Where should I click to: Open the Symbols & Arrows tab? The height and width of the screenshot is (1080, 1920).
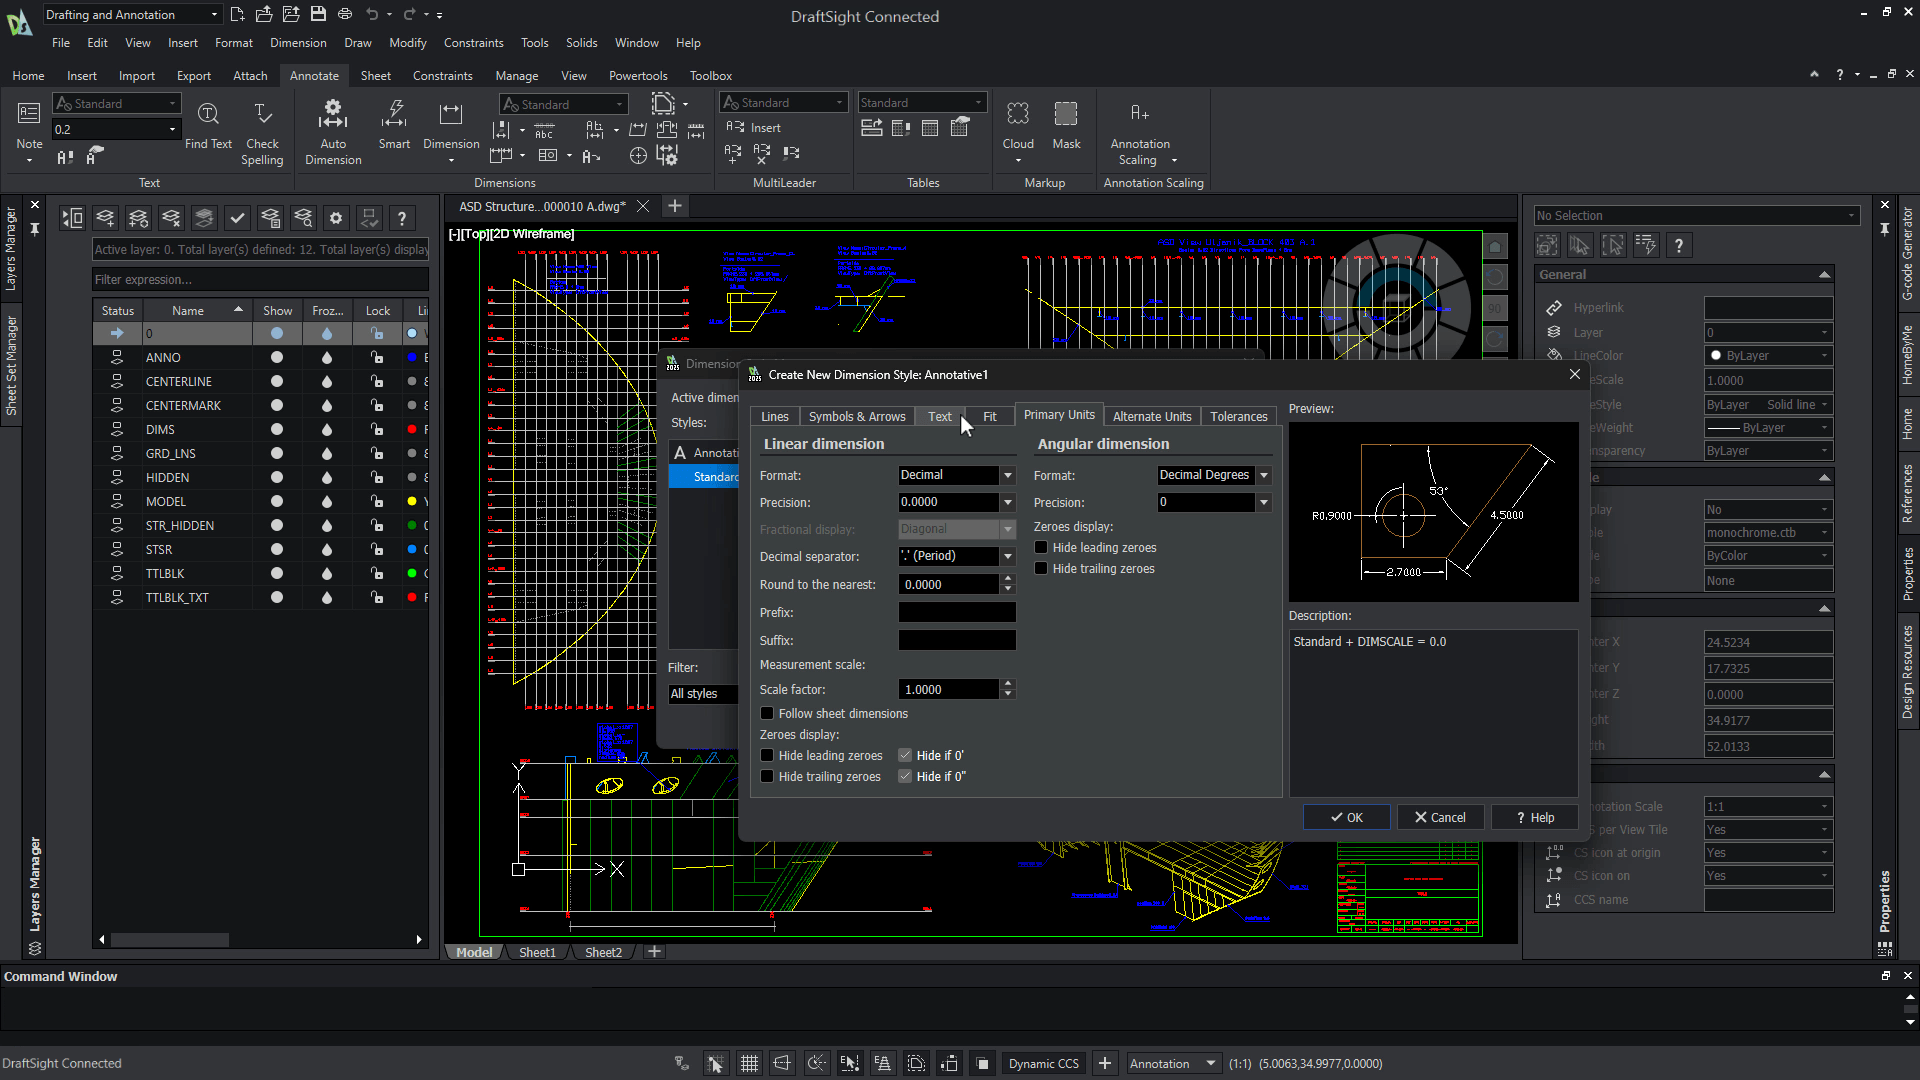coord(856,417)
